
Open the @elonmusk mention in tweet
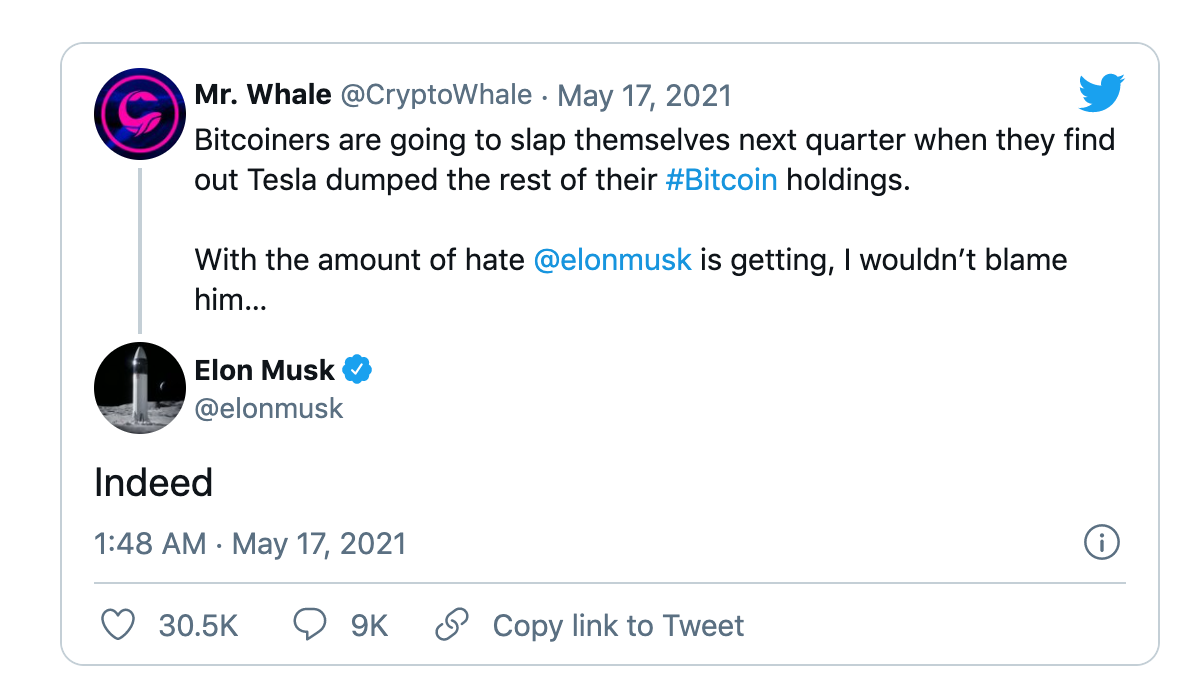click(613, 260)
